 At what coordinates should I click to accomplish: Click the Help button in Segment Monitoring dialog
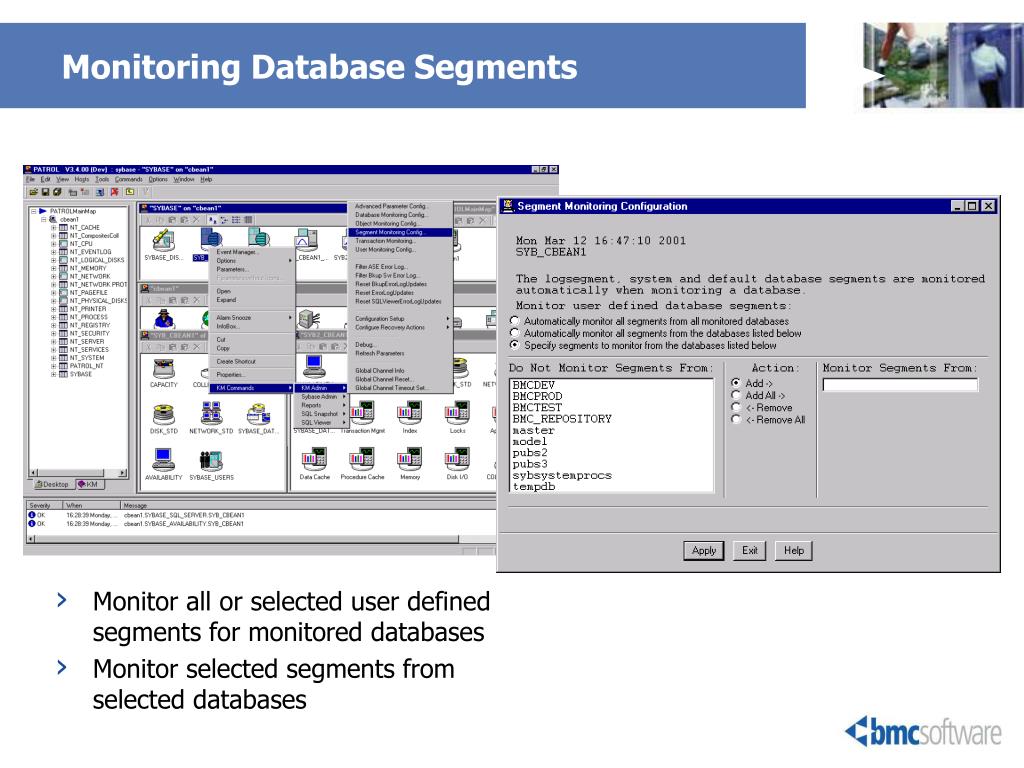(794, 551)
